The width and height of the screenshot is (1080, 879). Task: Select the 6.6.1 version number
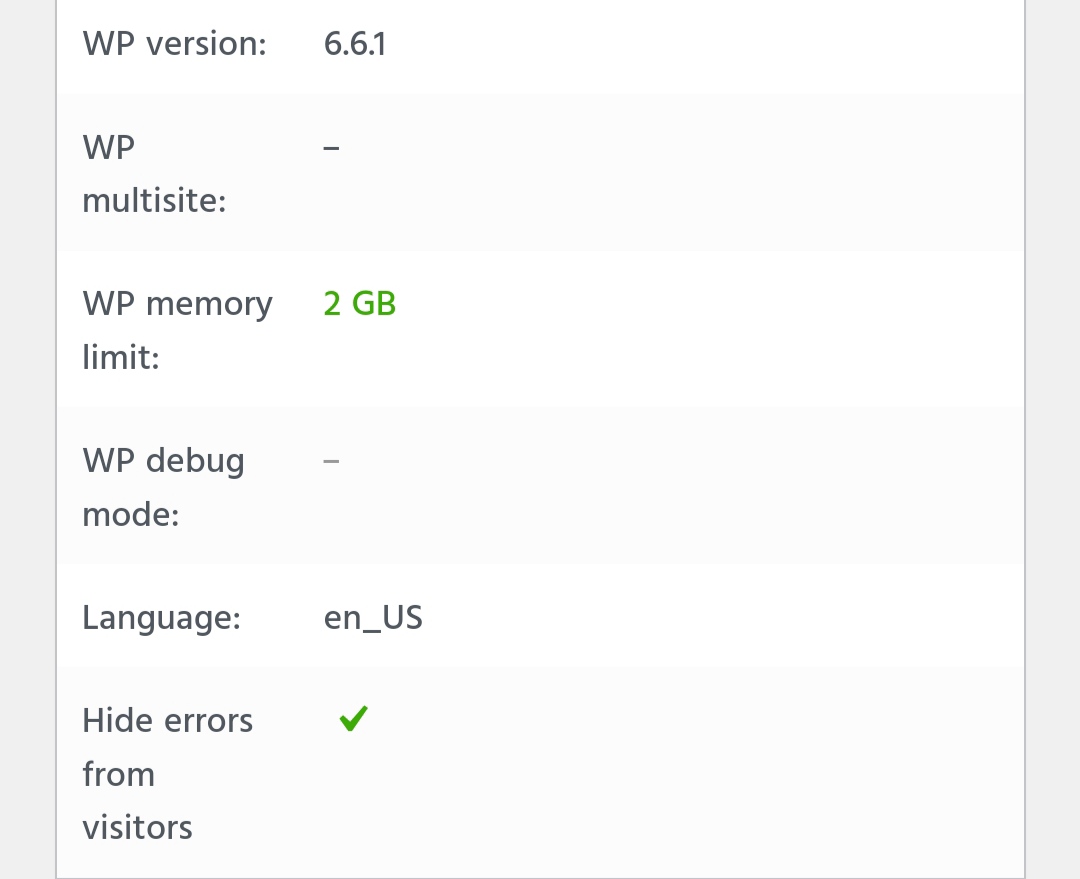pos(355,44)
